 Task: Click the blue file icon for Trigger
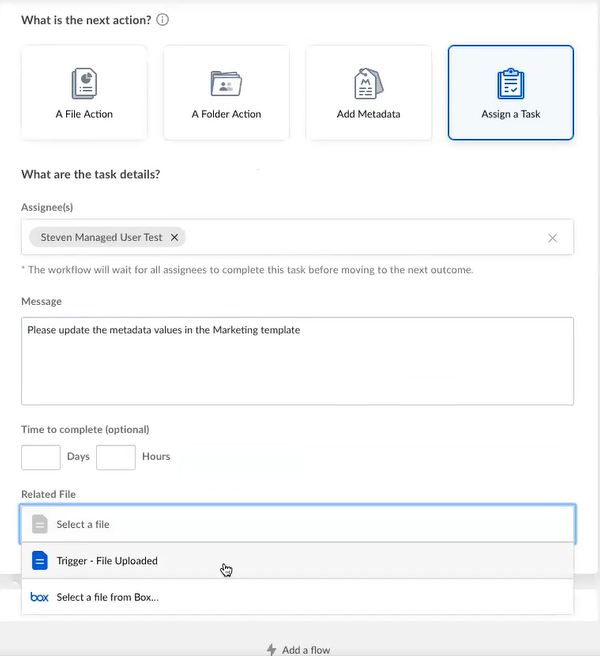40,561
